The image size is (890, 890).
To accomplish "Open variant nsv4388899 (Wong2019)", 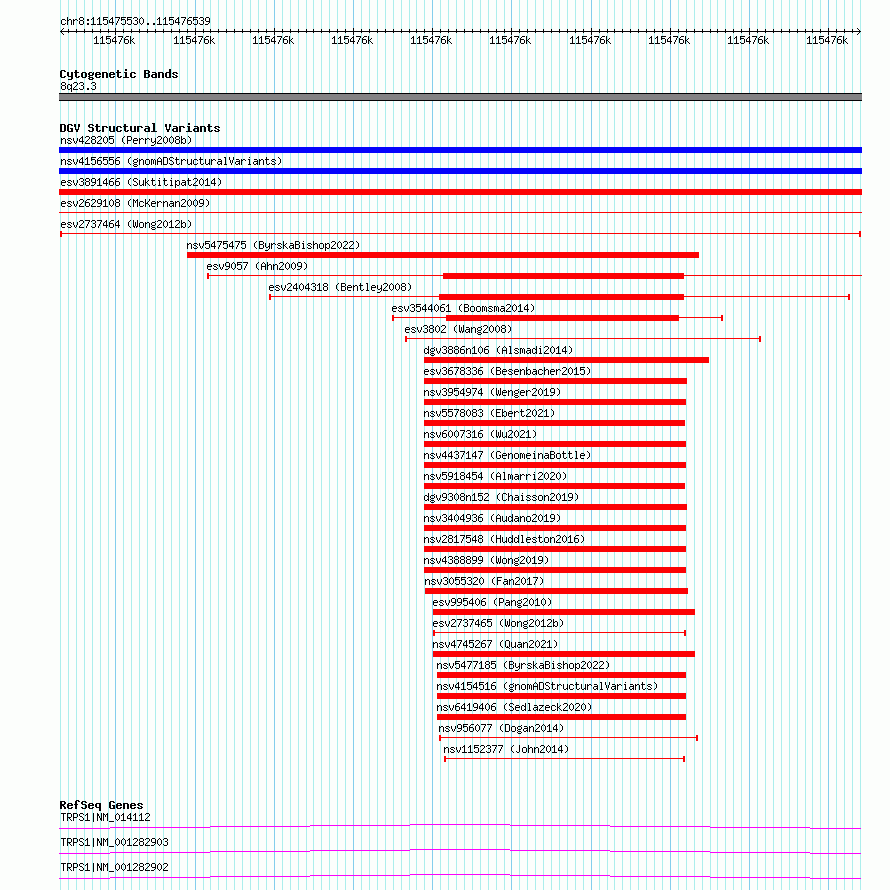I will [x=486, y=560].
